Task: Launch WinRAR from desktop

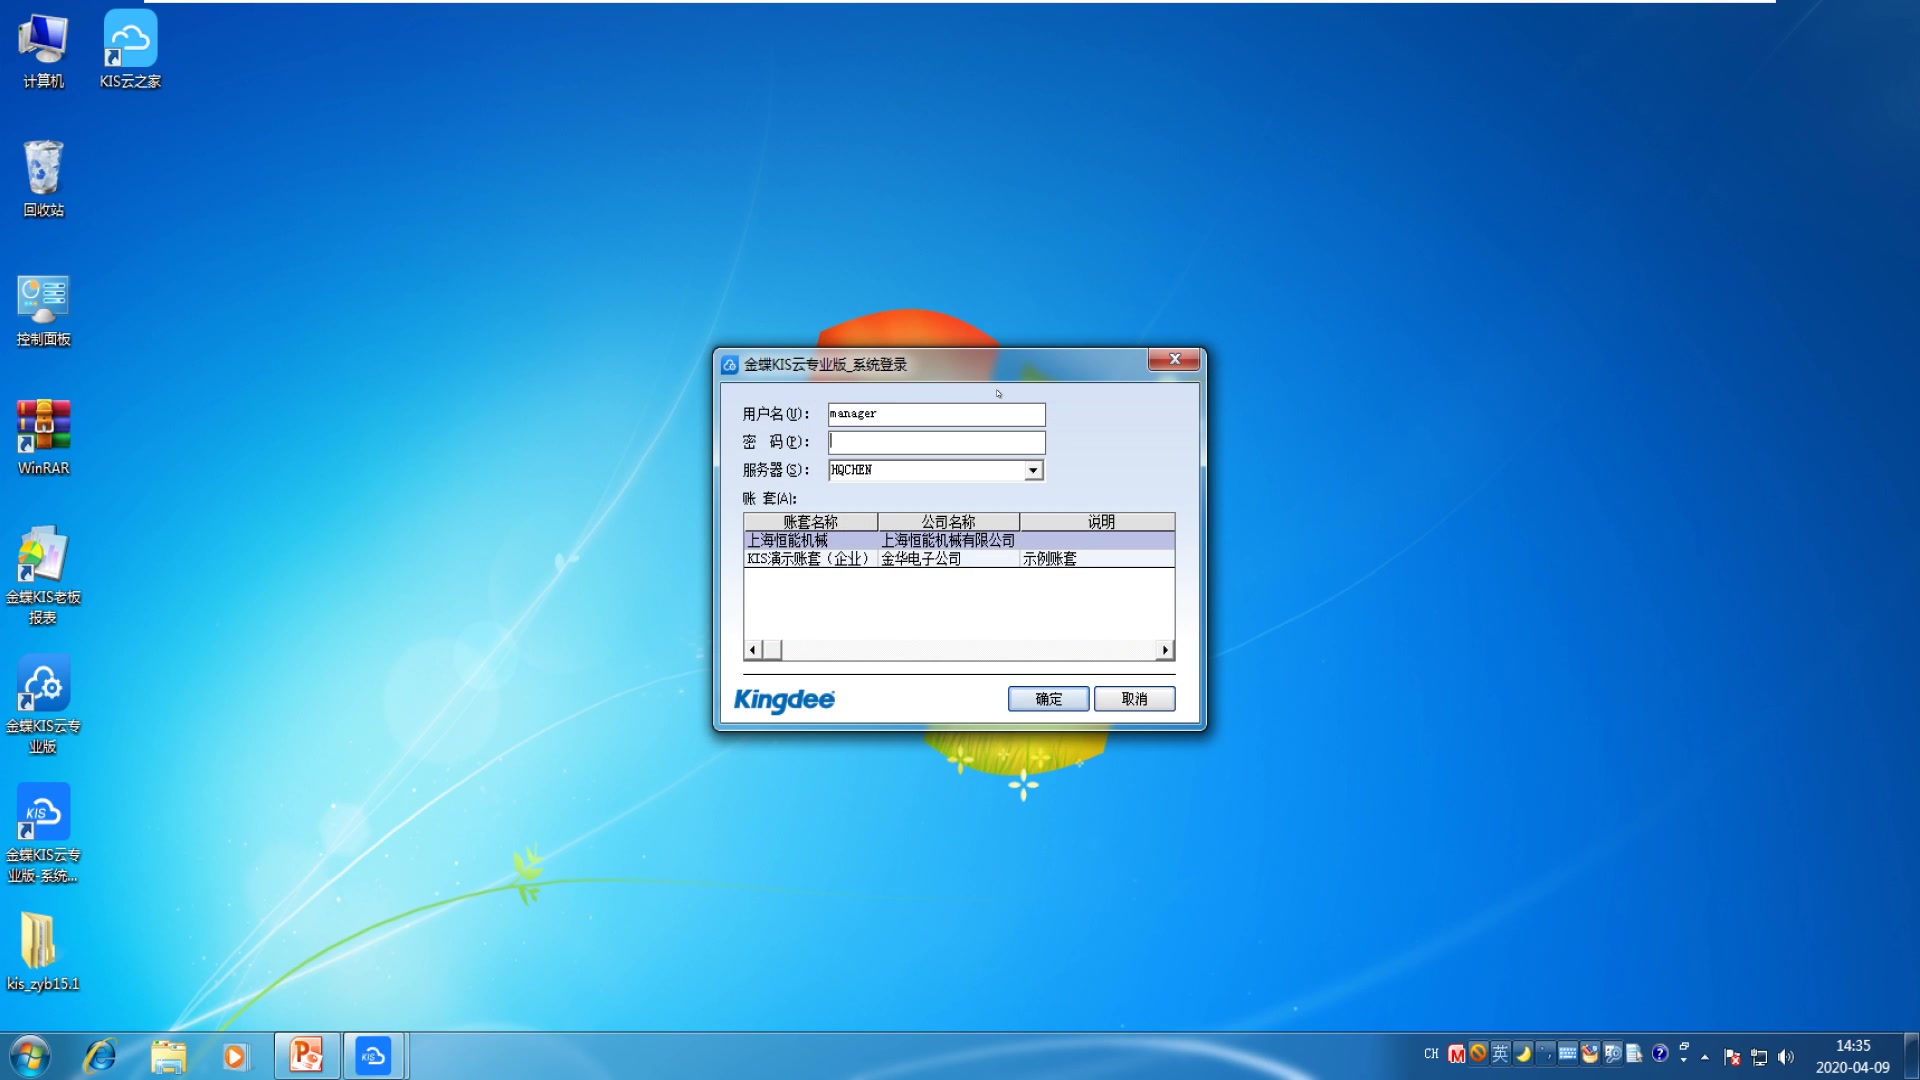Action: click(43, 437)
